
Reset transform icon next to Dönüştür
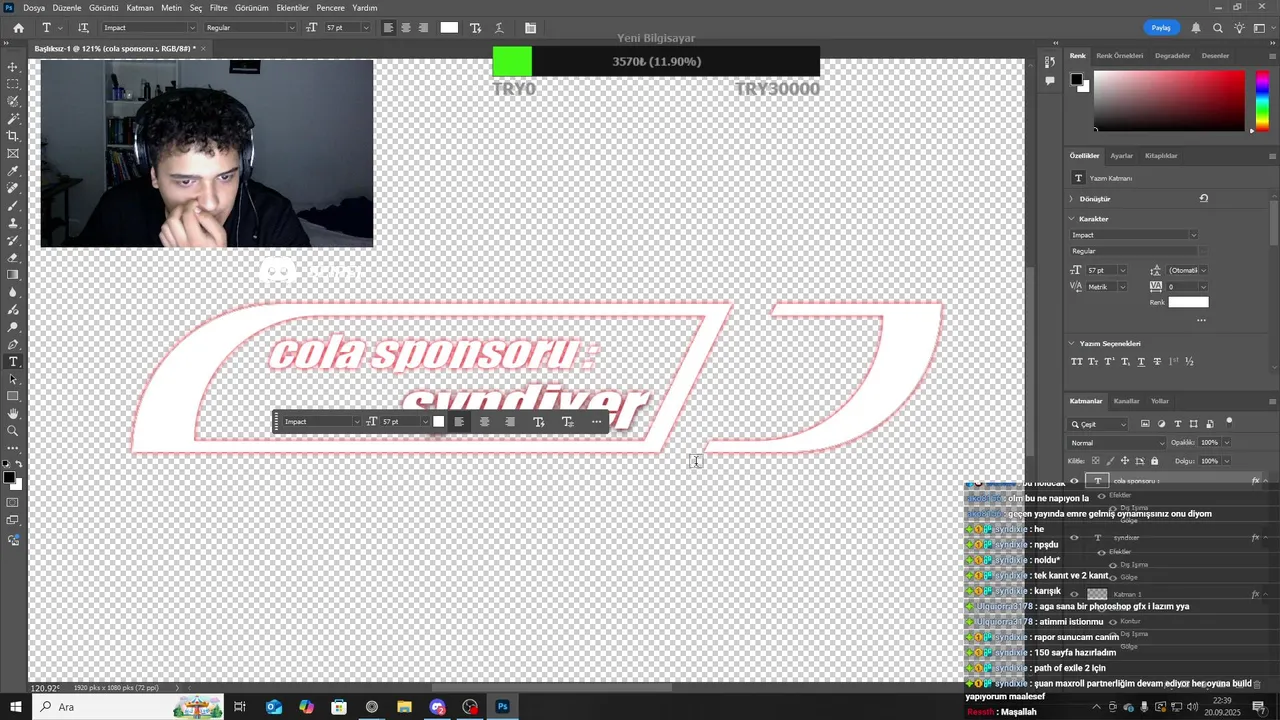point(1203,198)
